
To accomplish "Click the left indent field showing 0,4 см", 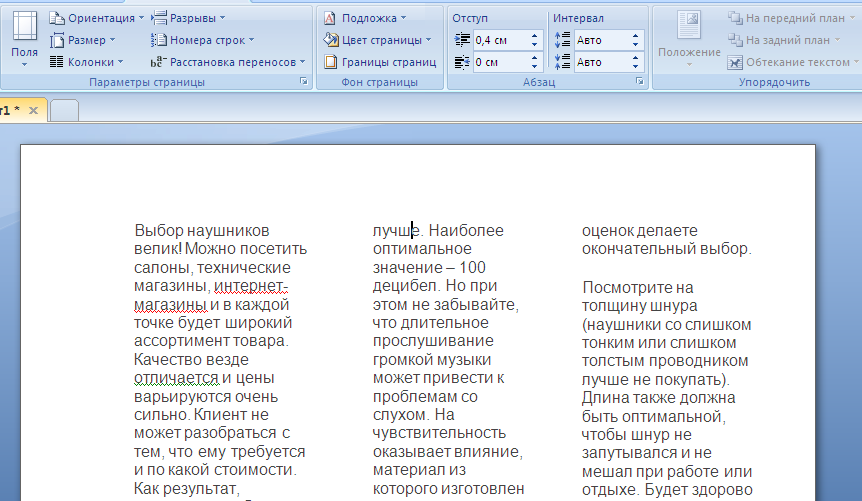I will click(x=500, y=40).
